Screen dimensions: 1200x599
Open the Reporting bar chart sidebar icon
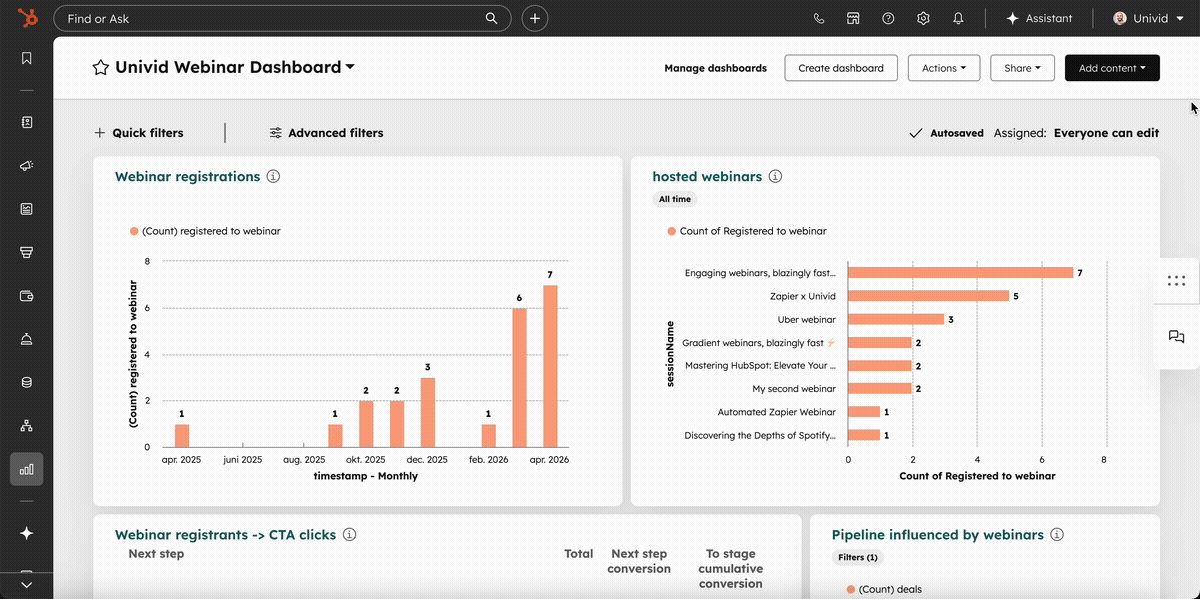tap(26, 467)
